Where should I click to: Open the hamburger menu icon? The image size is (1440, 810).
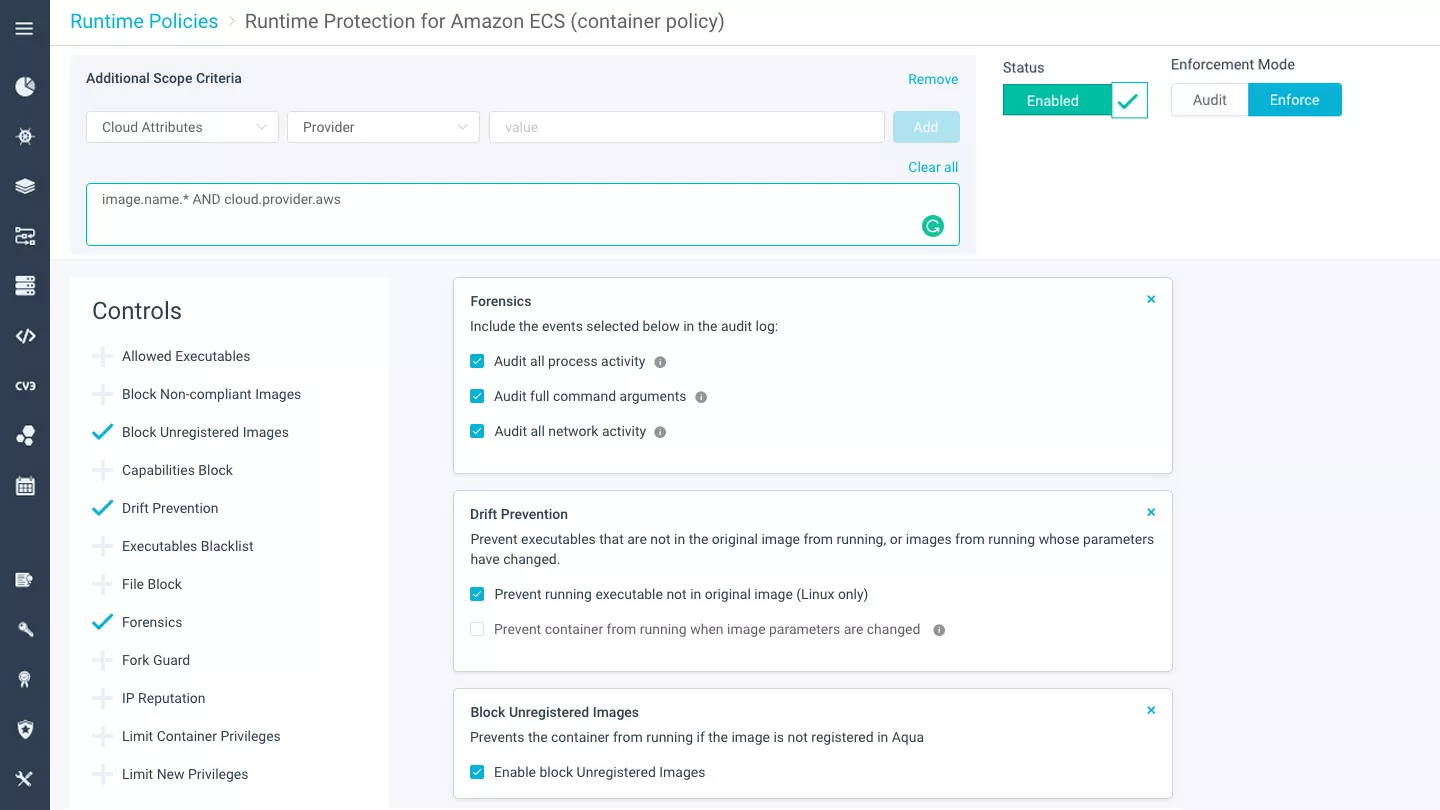click(x=24, y=28)
